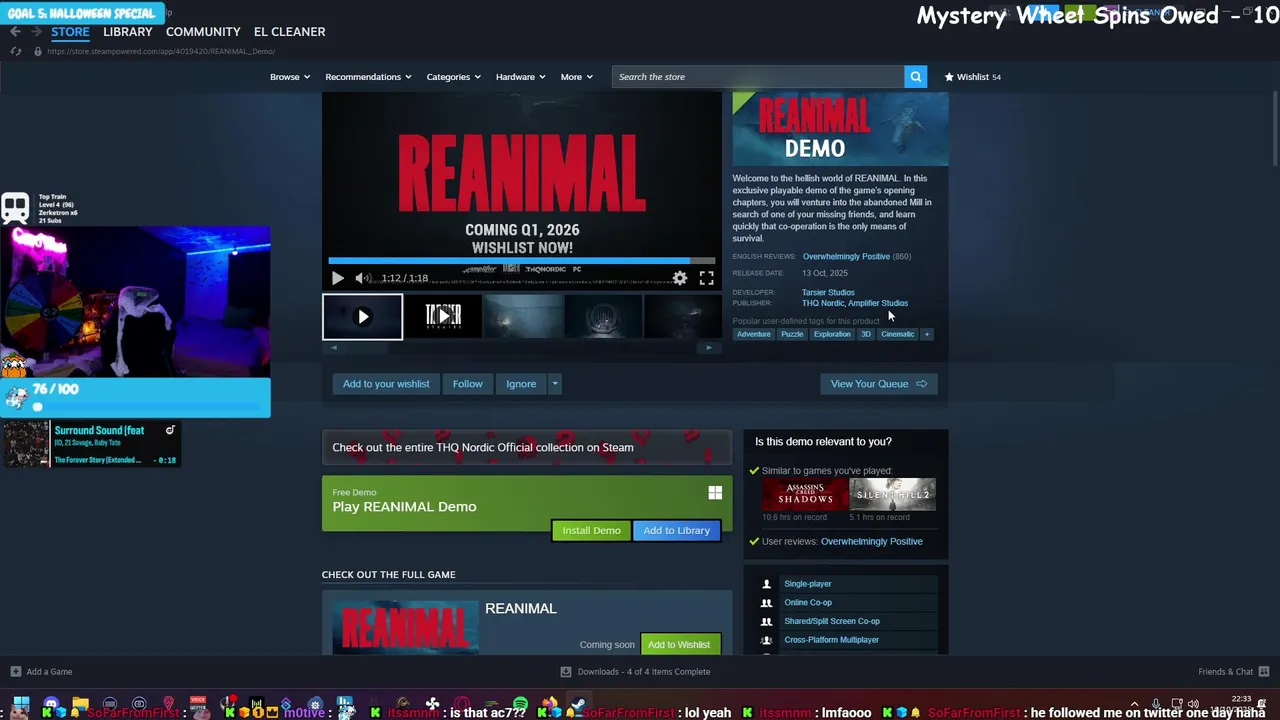Open trailer video settings gear

click(680, 278)
